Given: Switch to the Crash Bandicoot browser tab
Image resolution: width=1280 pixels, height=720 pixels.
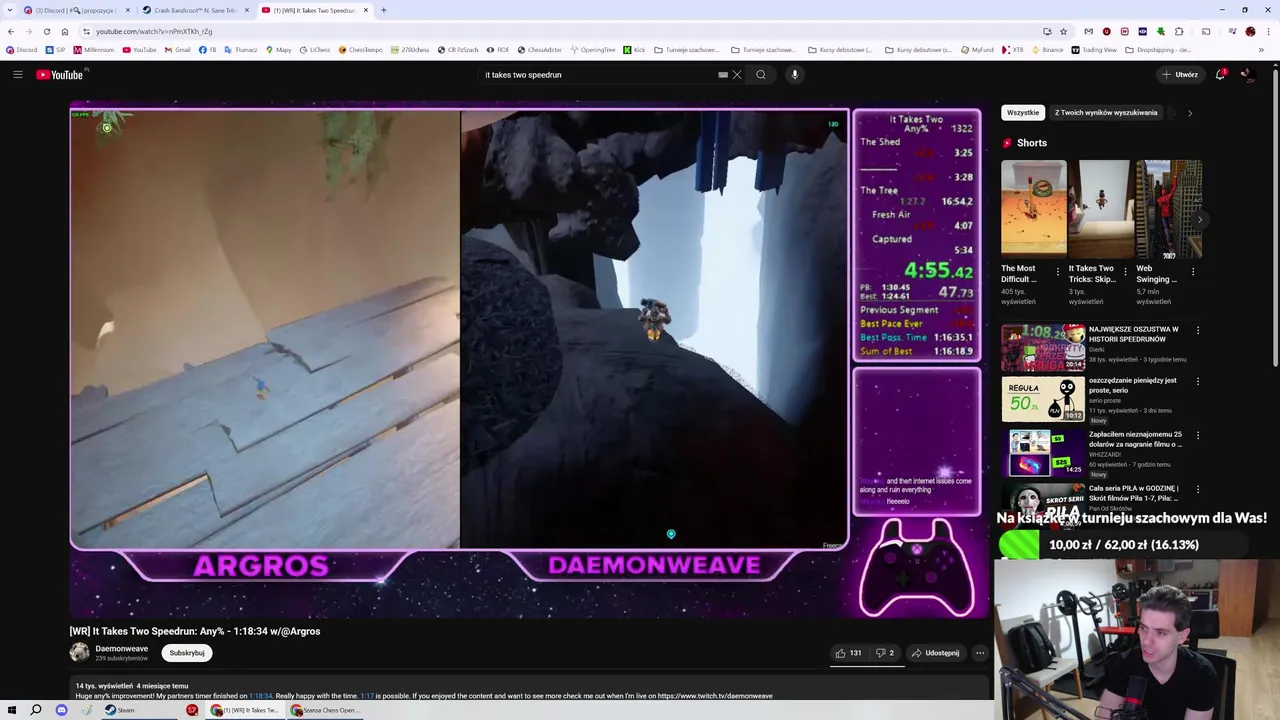Looking at the screenshot, I should pyautogui.click(x=195, y=10).
